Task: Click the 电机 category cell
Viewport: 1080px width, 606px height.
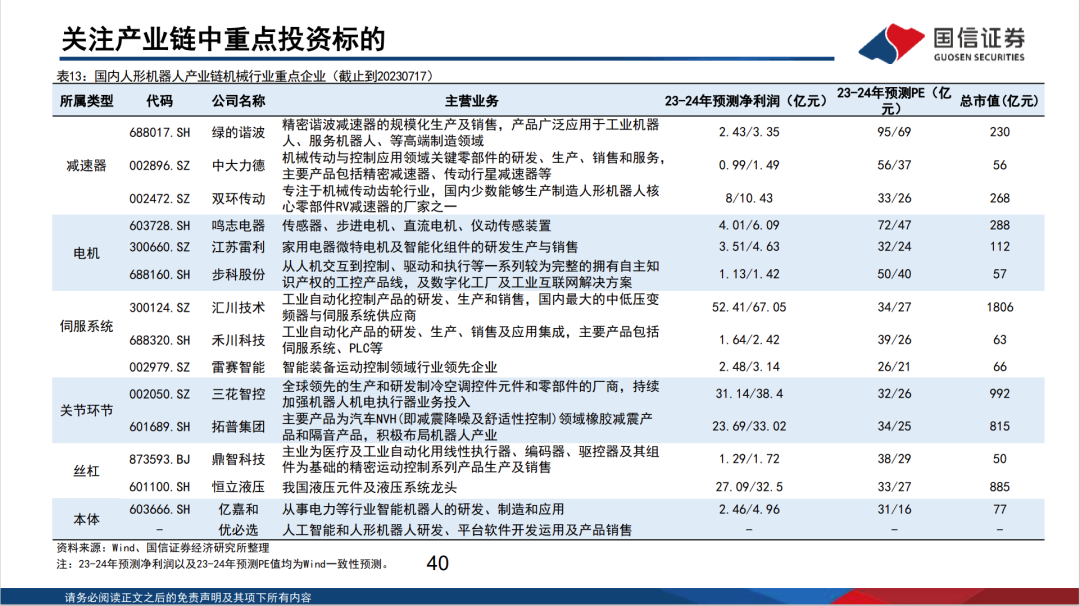Action: (x=86, y=253)
